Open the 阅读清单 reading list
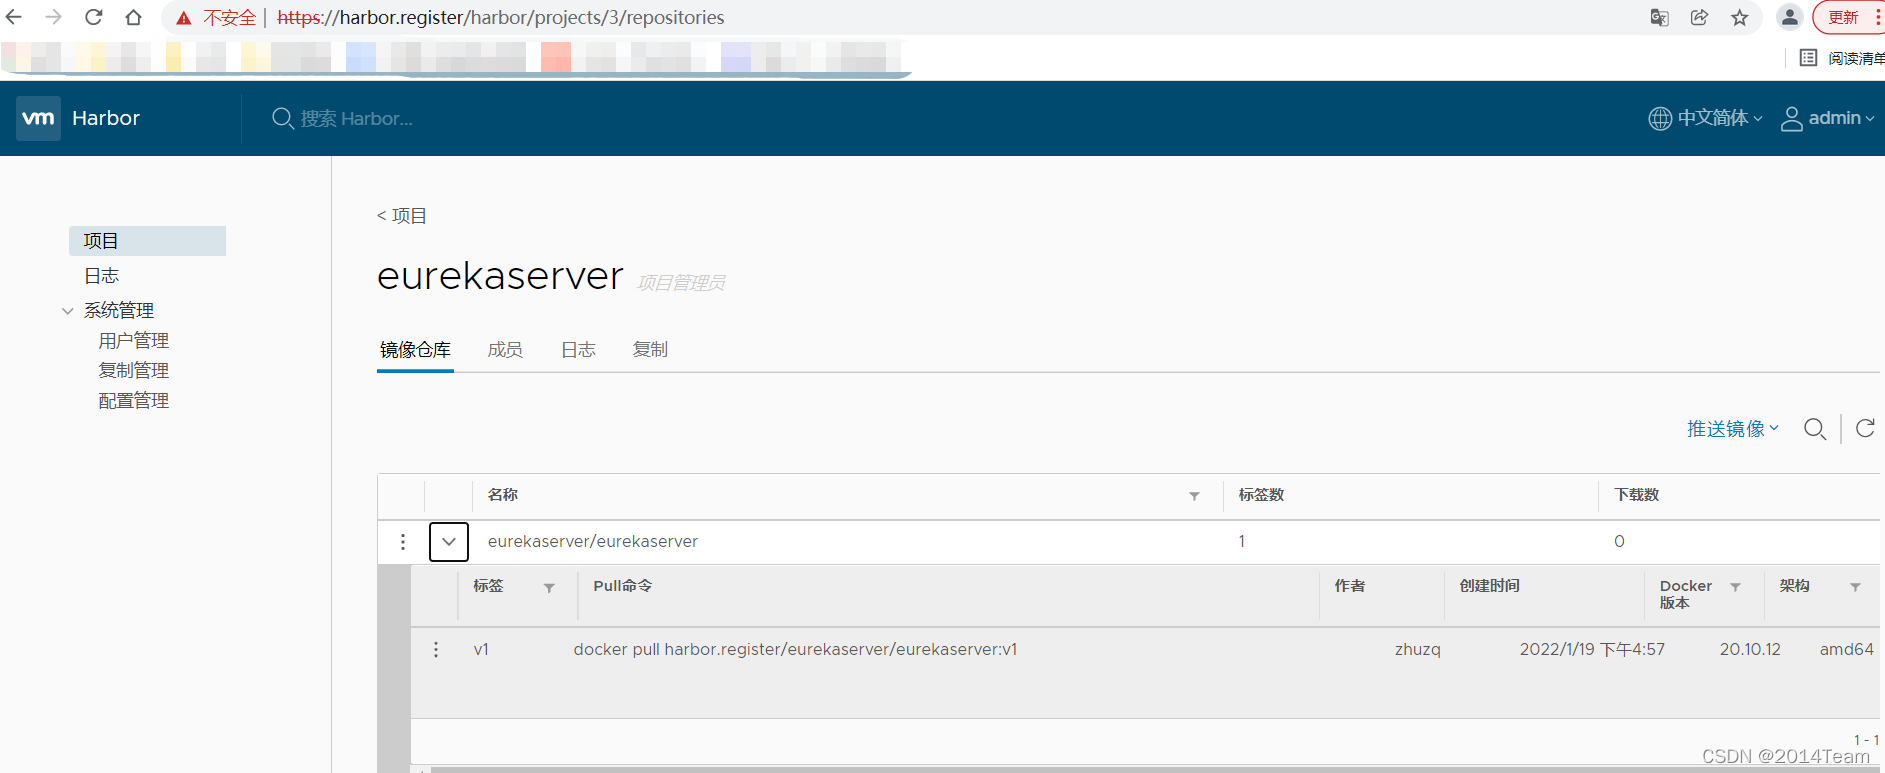This screenshot has height=773, width=1885. [1842, 58]
